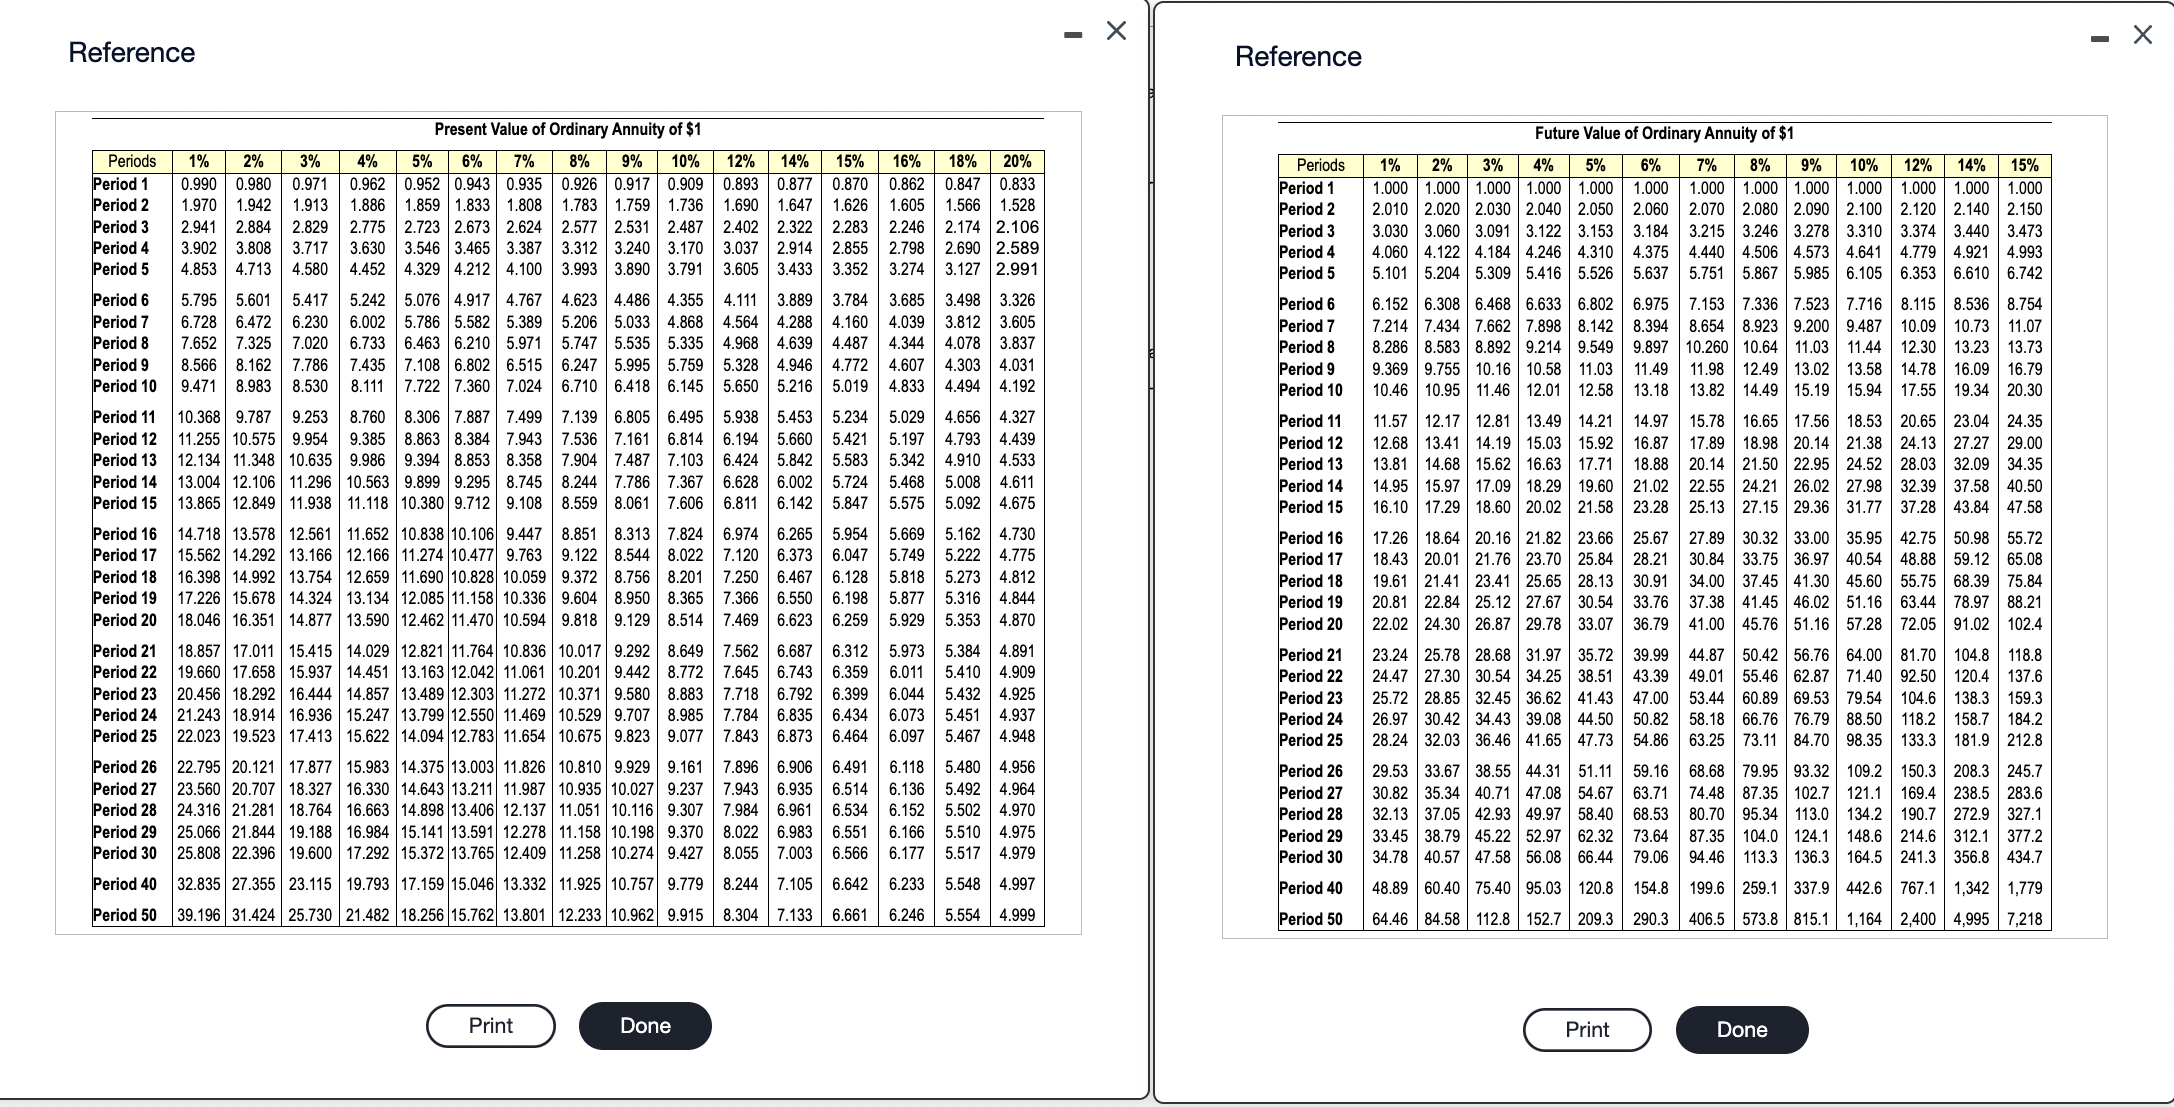
Task: Click Print in the Future Value dialog
Action: pos(1587,1030)
